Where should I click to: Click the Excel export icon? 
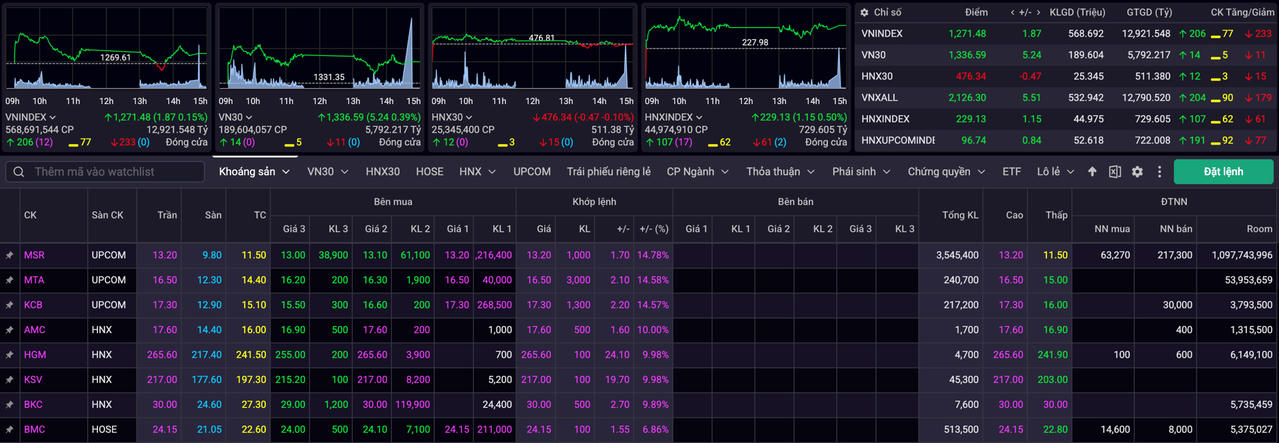tap(1115, 172)
